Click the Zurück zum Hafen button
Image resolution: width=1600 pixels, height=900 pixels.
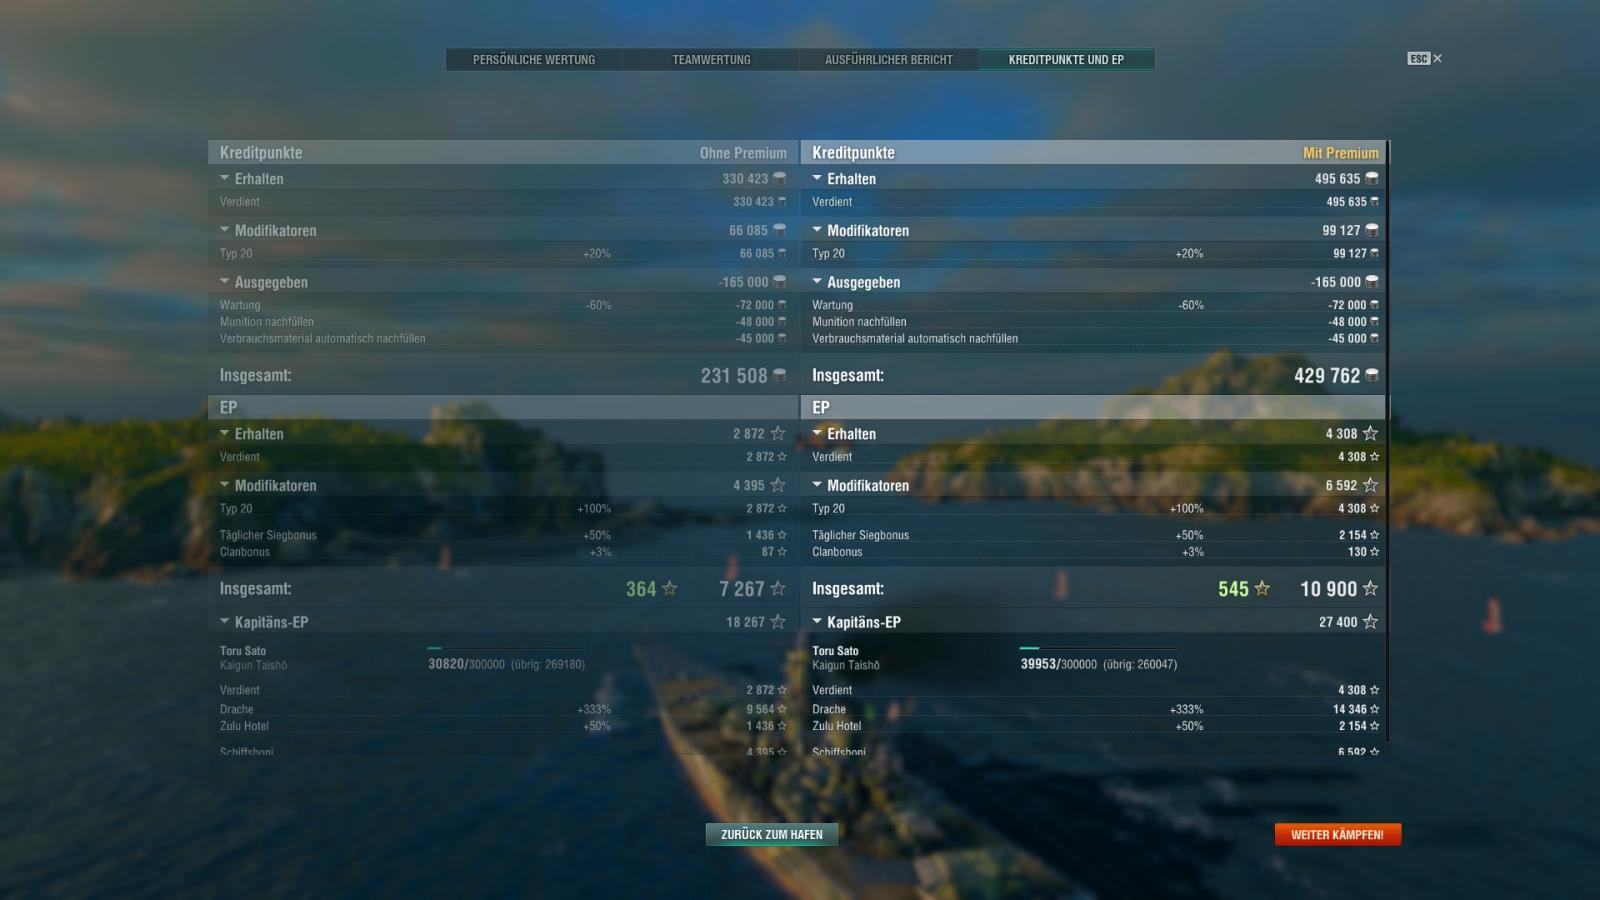(x=772, y=834)
